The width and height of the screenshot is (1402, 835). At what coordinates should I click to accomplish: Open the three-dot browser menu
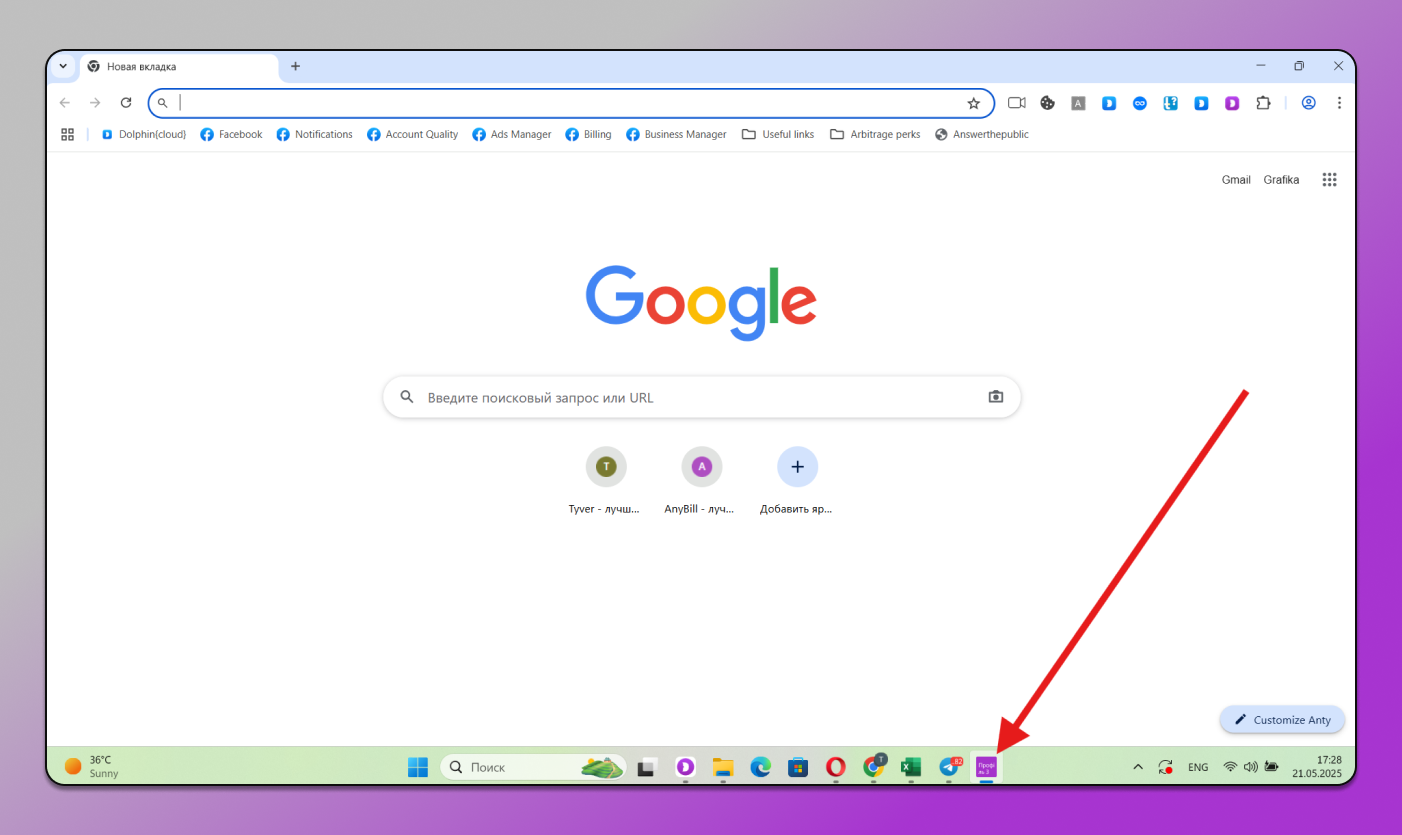(x=1339, y=103)
